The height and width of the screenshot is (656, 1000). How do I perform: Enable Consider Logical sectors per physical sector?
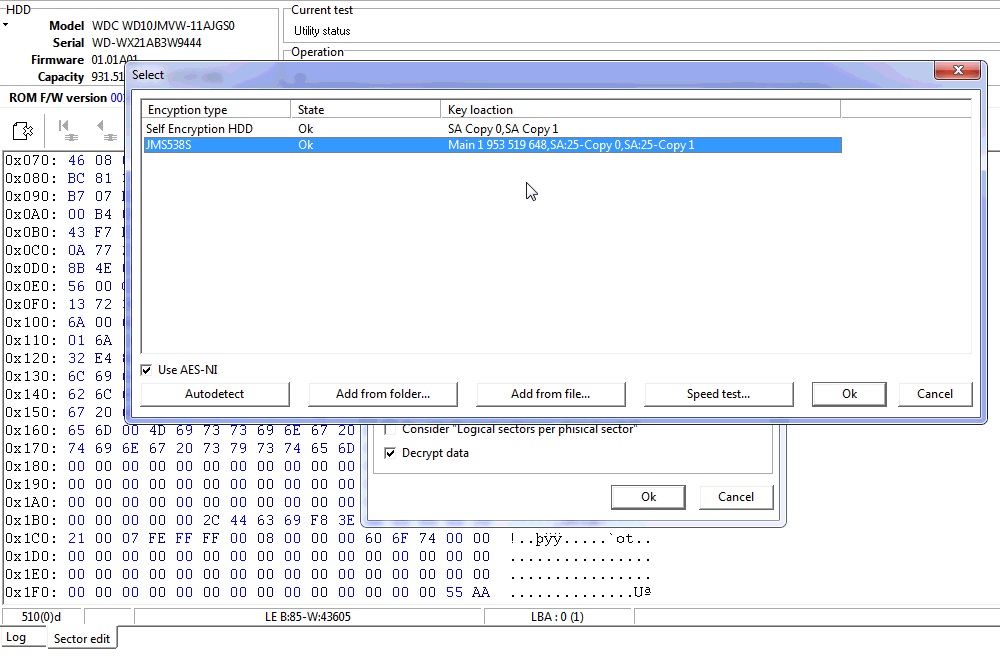pos(390,430)
